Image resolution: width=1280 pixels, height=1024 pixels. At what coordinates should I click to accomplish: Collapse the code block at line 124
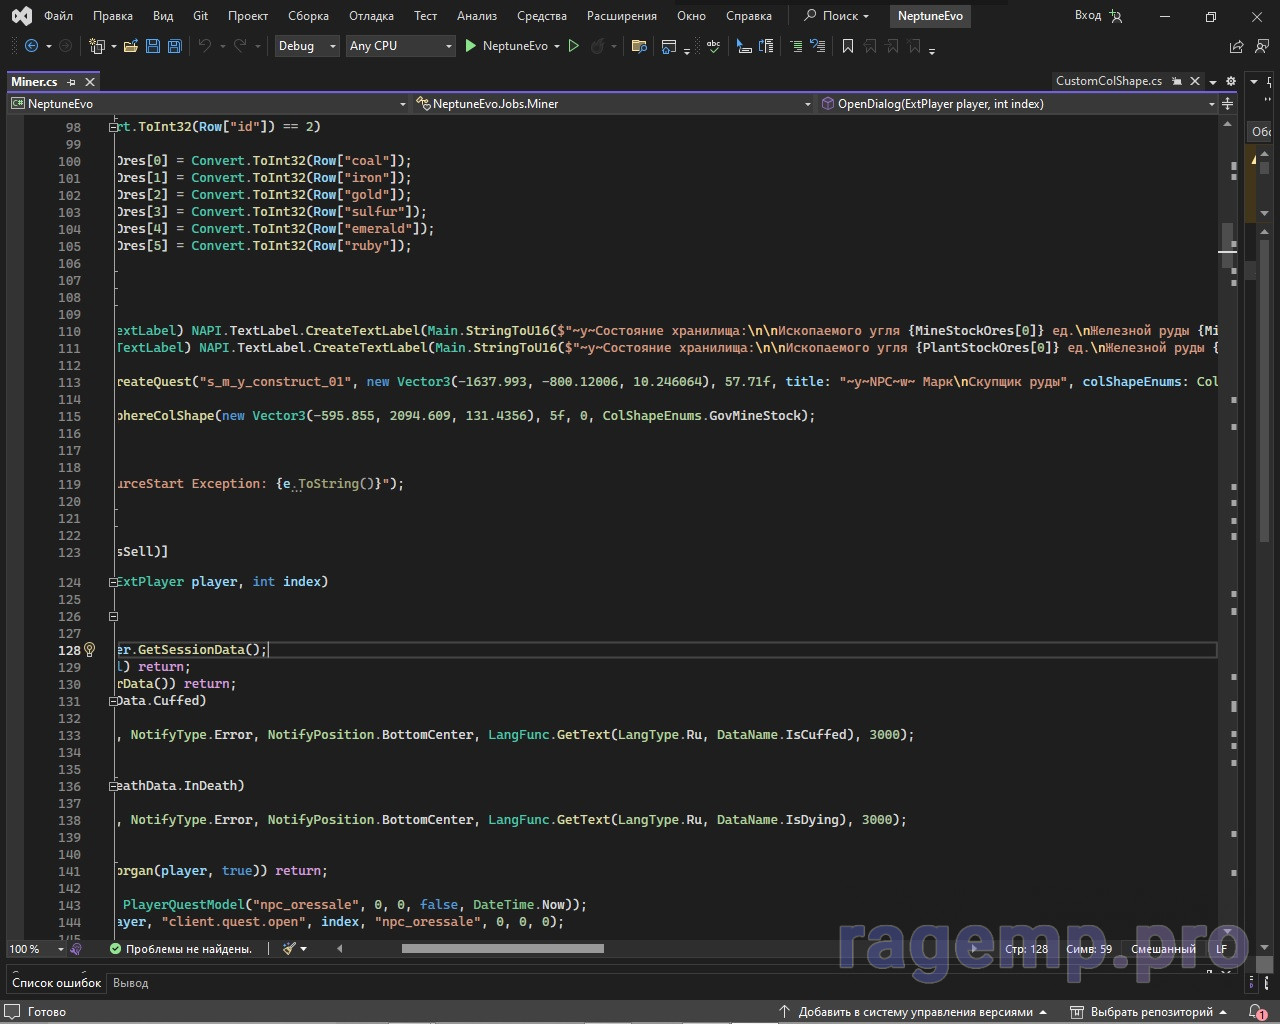[113, 582]
